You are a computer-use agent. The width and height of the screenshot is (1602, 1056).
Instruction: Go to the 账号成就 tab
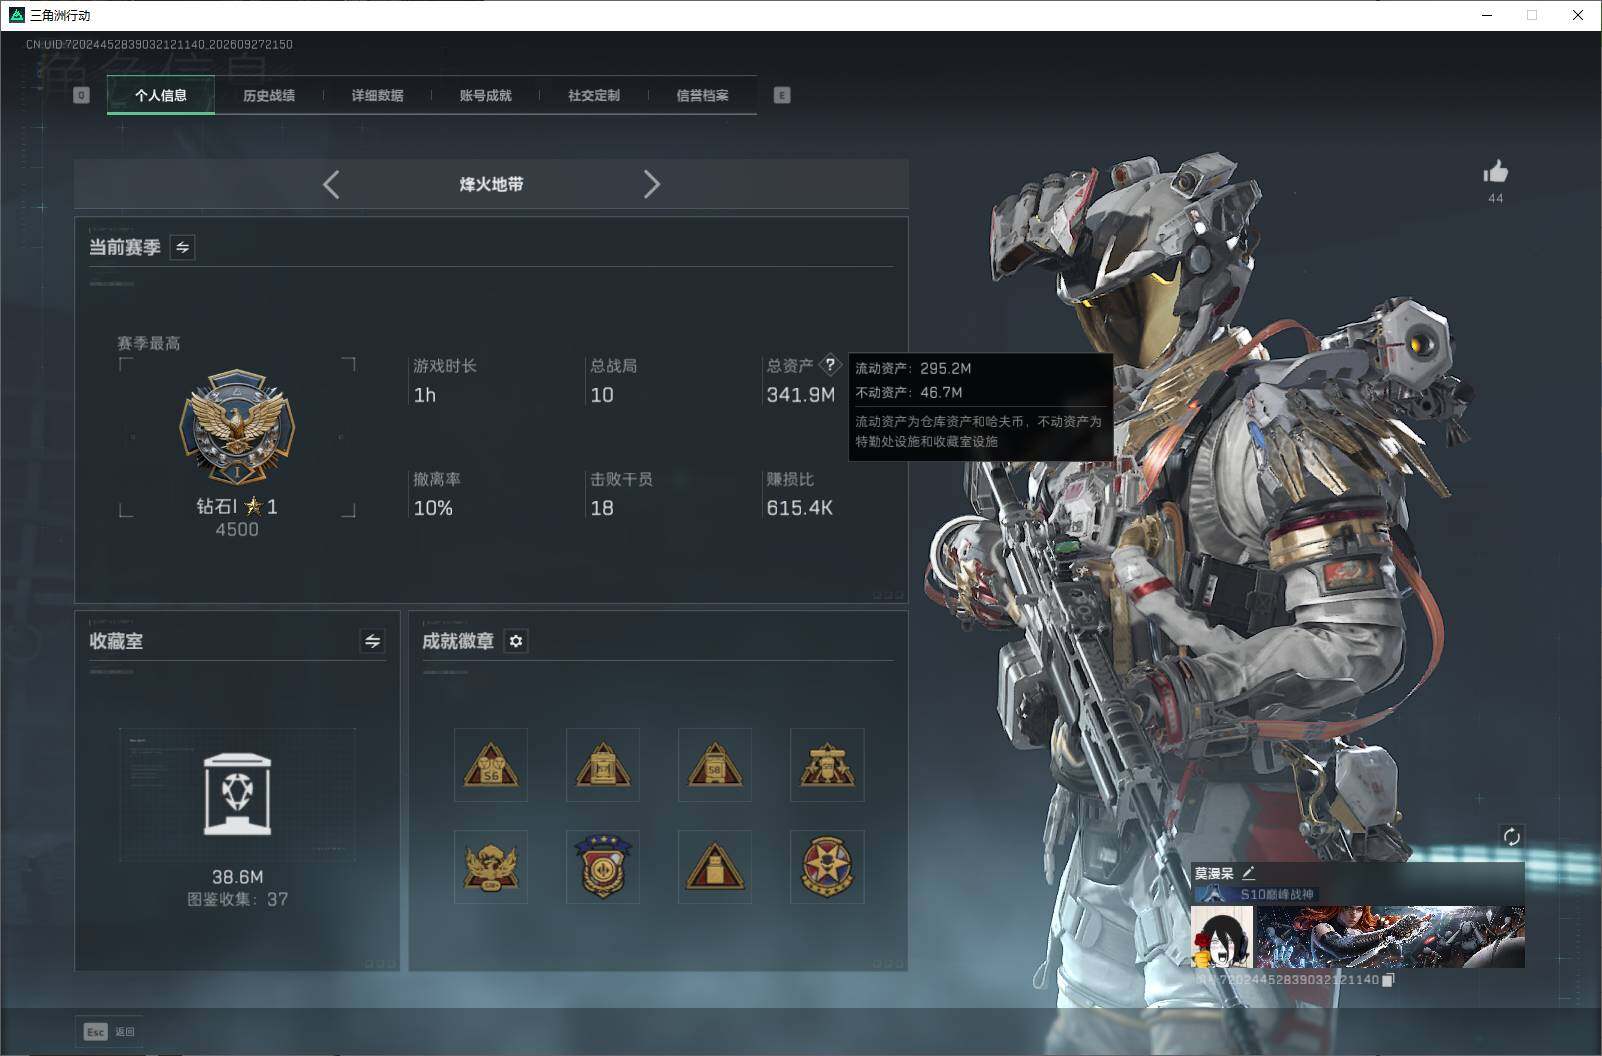pos(485,95)
